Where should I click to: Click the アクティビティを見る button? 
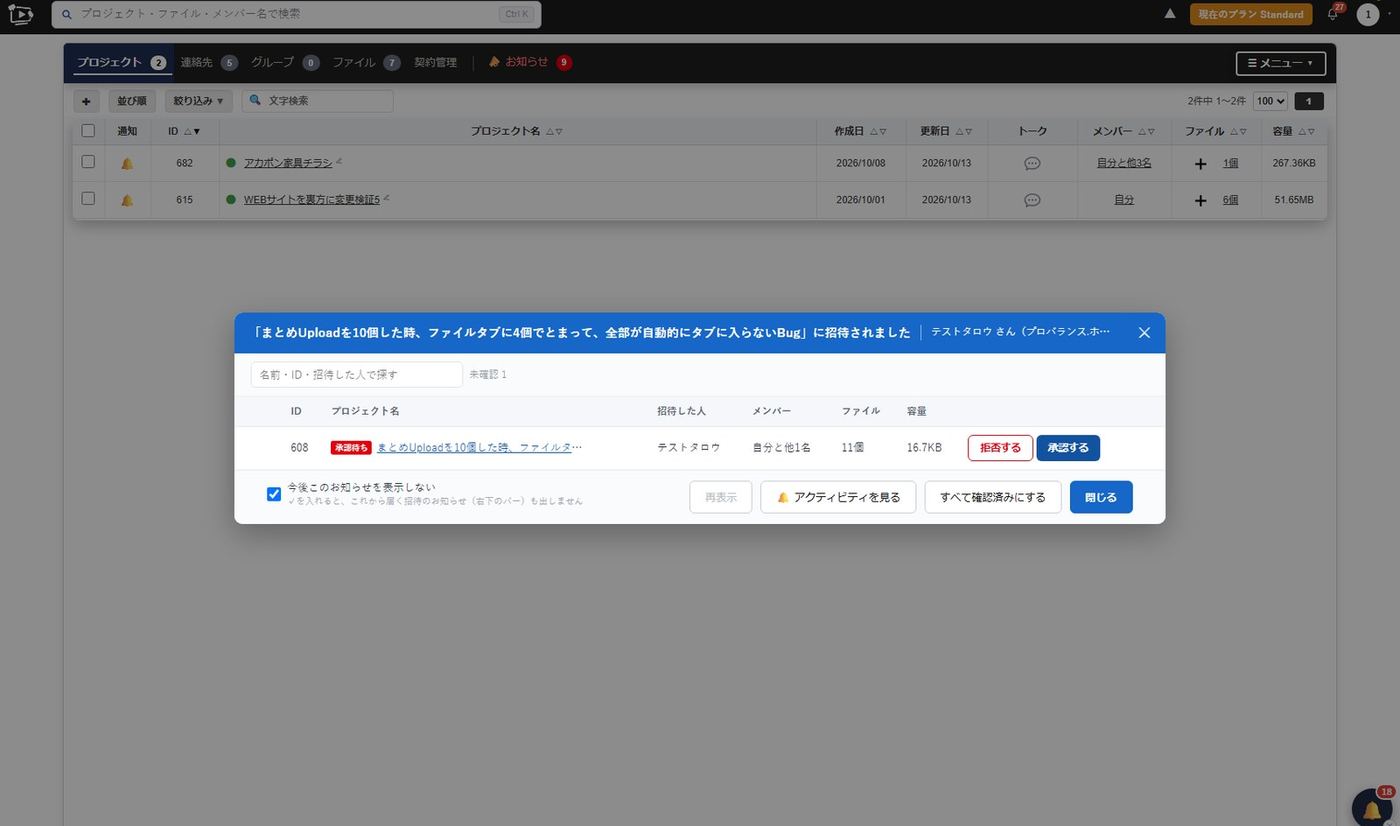point(838,497)
